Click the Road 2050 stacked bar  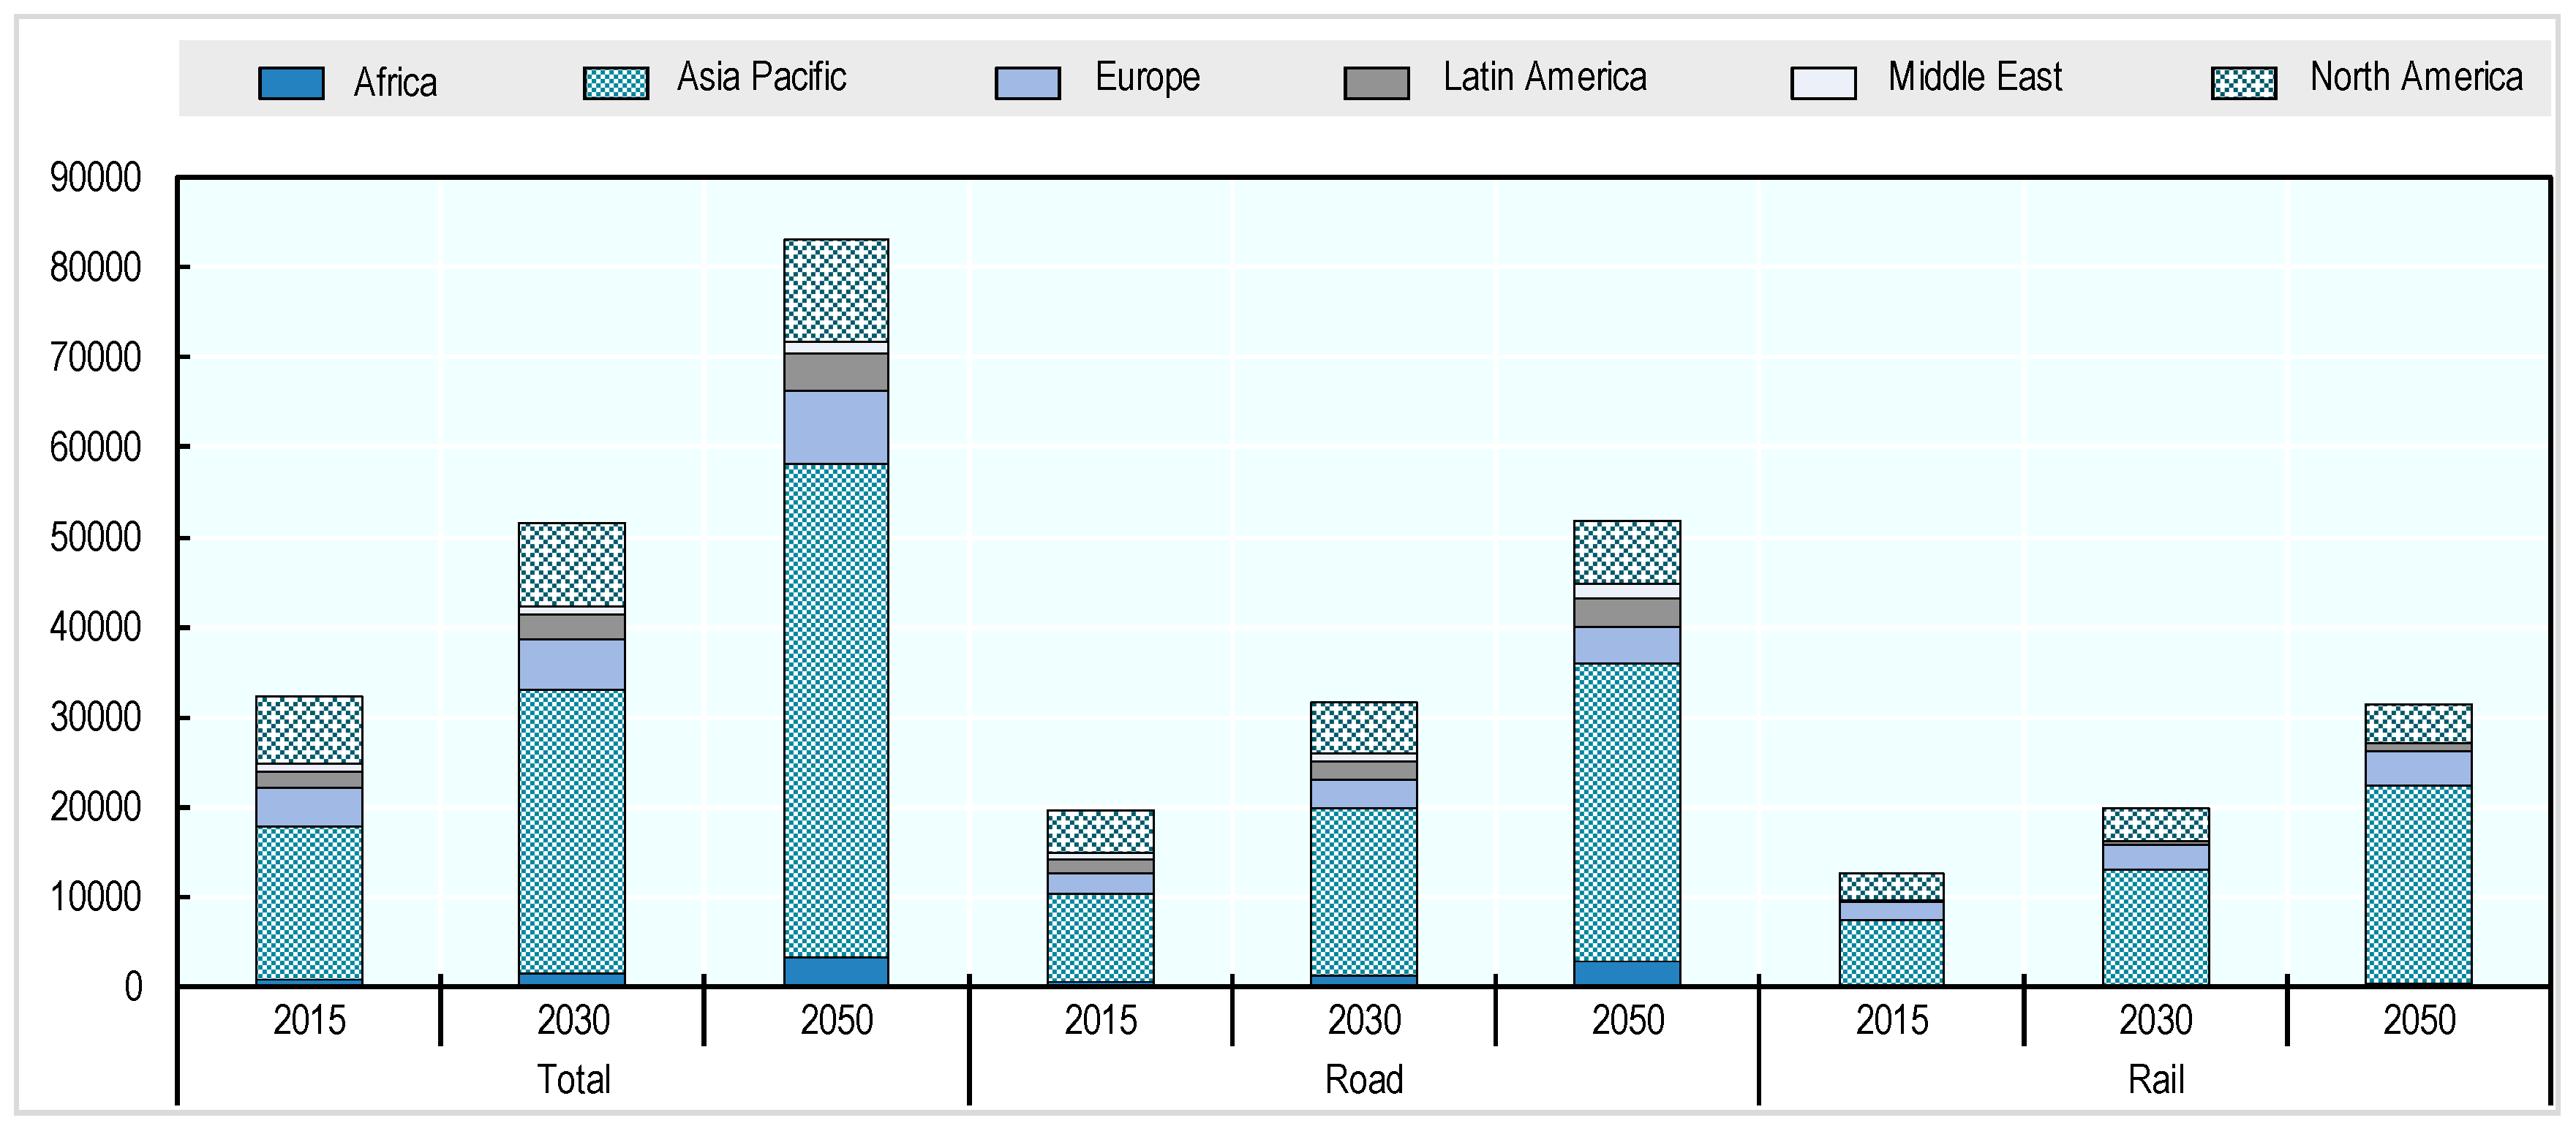(1627, 752)
